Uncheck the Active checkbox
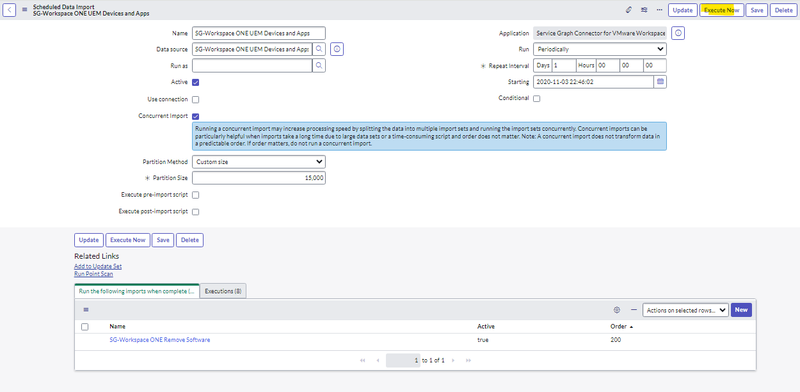This screenshot has height=392, width=800. click(x=195, y=82)
